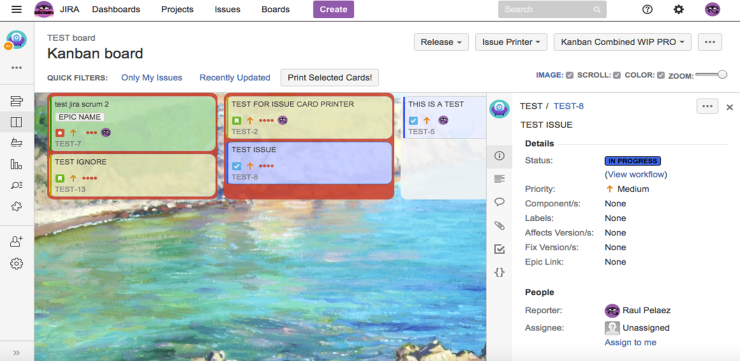The width and height of the screenshot is (740, 361).
Task: Click project avatar in issue detail panel
Action: 499,109
